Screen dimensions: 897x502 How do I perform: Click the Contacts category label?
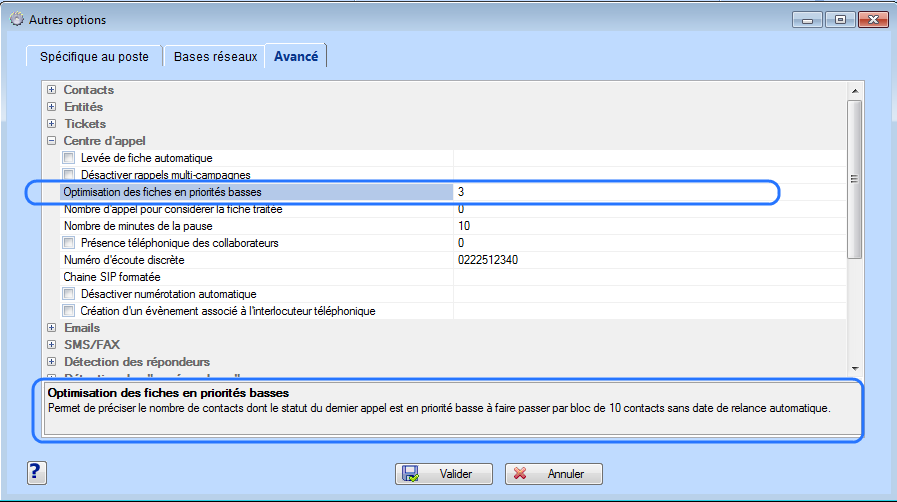point(89,90)
